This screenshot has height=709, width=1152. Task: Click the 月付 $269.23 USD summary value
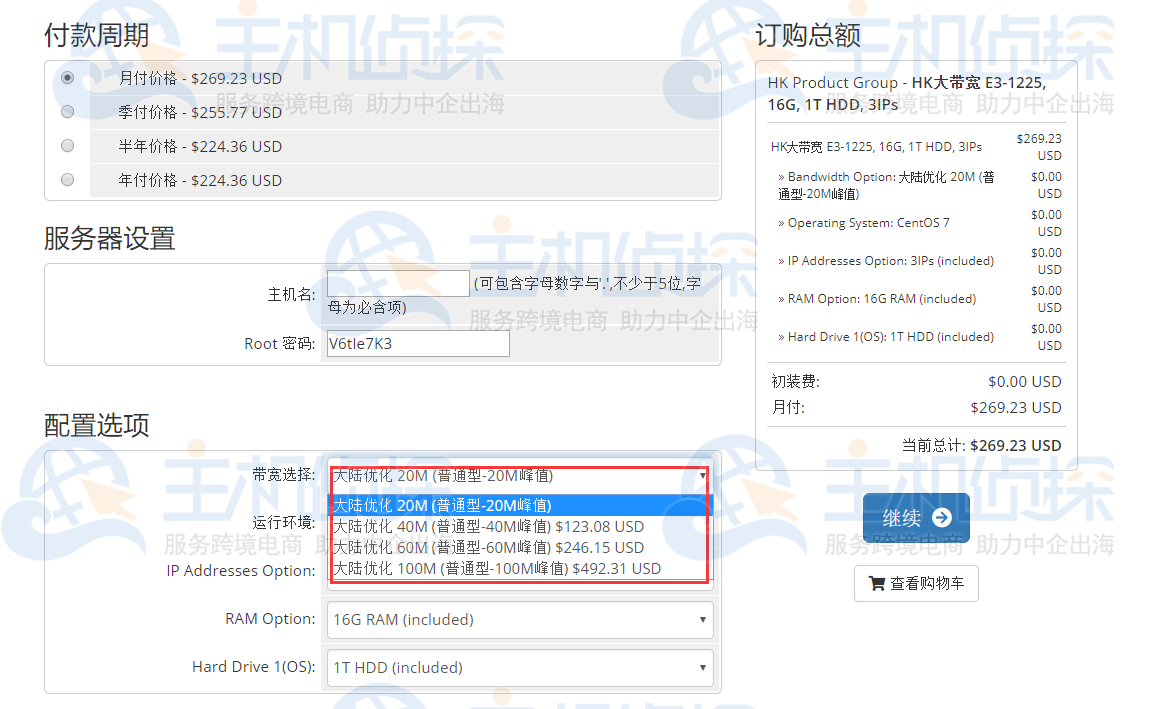click(x=1016, y=408)
